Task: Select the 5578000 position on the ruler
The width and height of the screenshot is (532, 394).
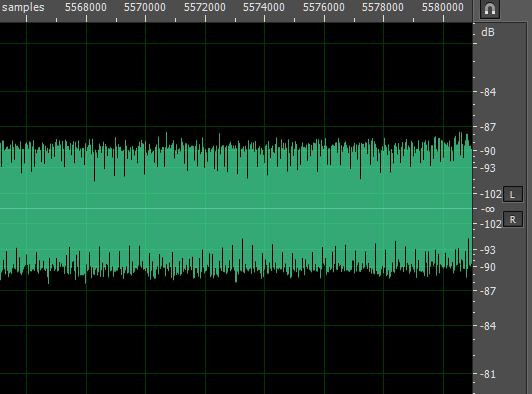Action: [x=383, y=7]
